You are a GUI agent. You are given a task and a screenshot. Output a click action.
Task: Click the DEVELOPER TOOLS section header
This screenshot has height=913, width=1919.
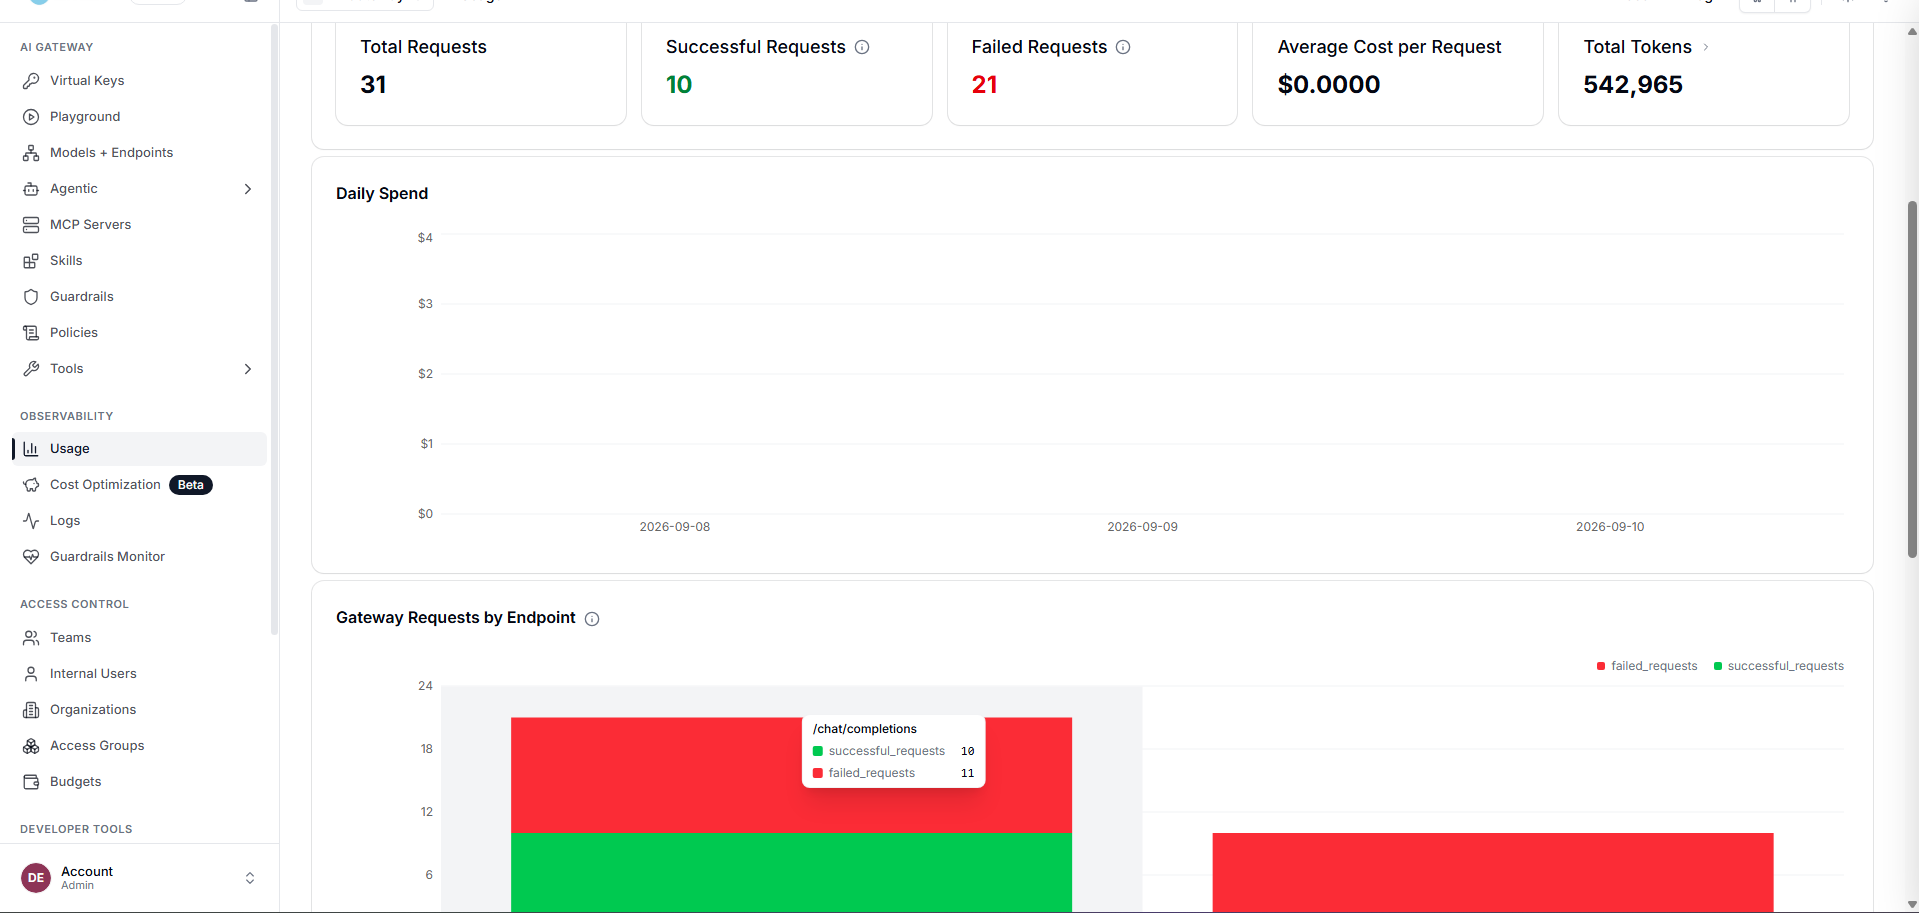click(x=76, y=829)
